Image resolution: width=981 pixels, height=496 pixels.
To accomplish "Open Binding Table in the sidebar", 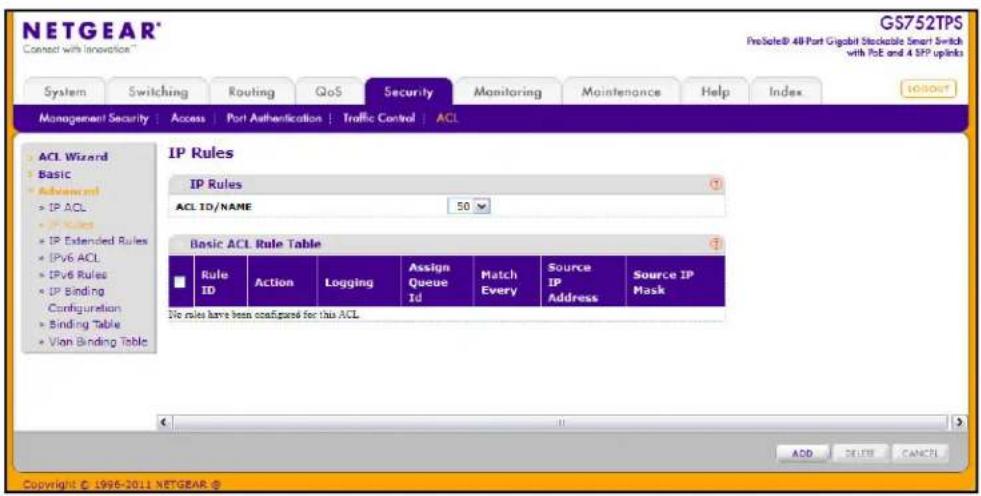I will coord(84,325).
